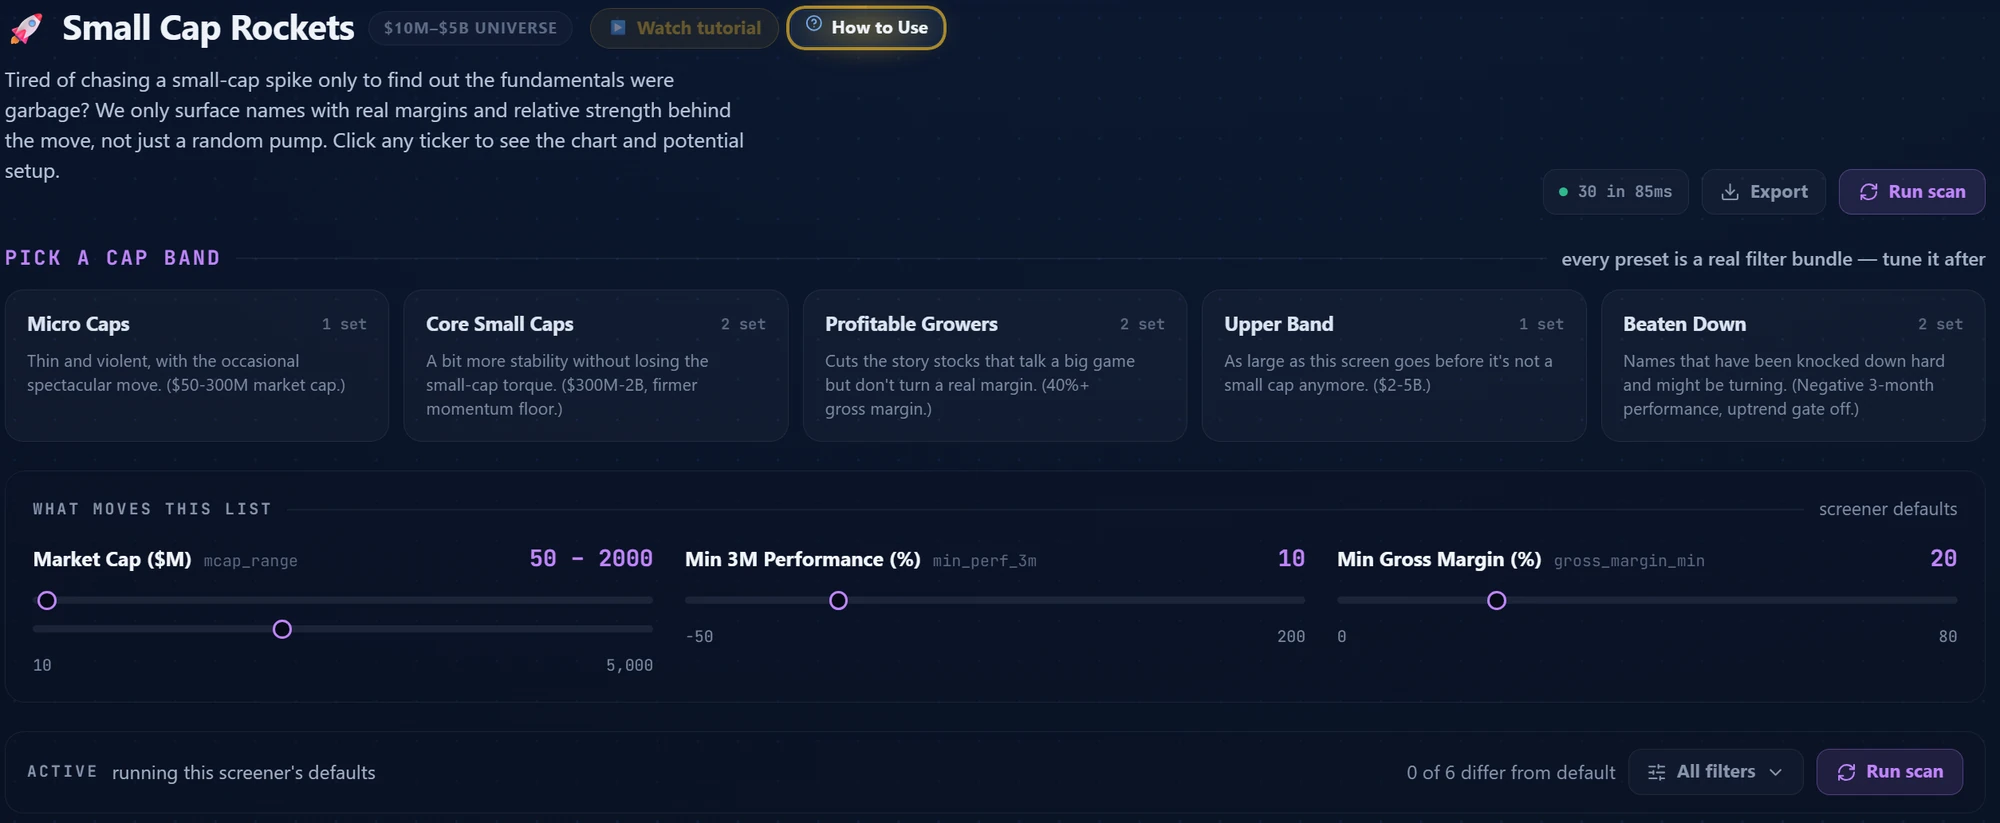2000x823 pixels.
Task: Click the min_perf_3m parameter label
Action: pos(984,561)
